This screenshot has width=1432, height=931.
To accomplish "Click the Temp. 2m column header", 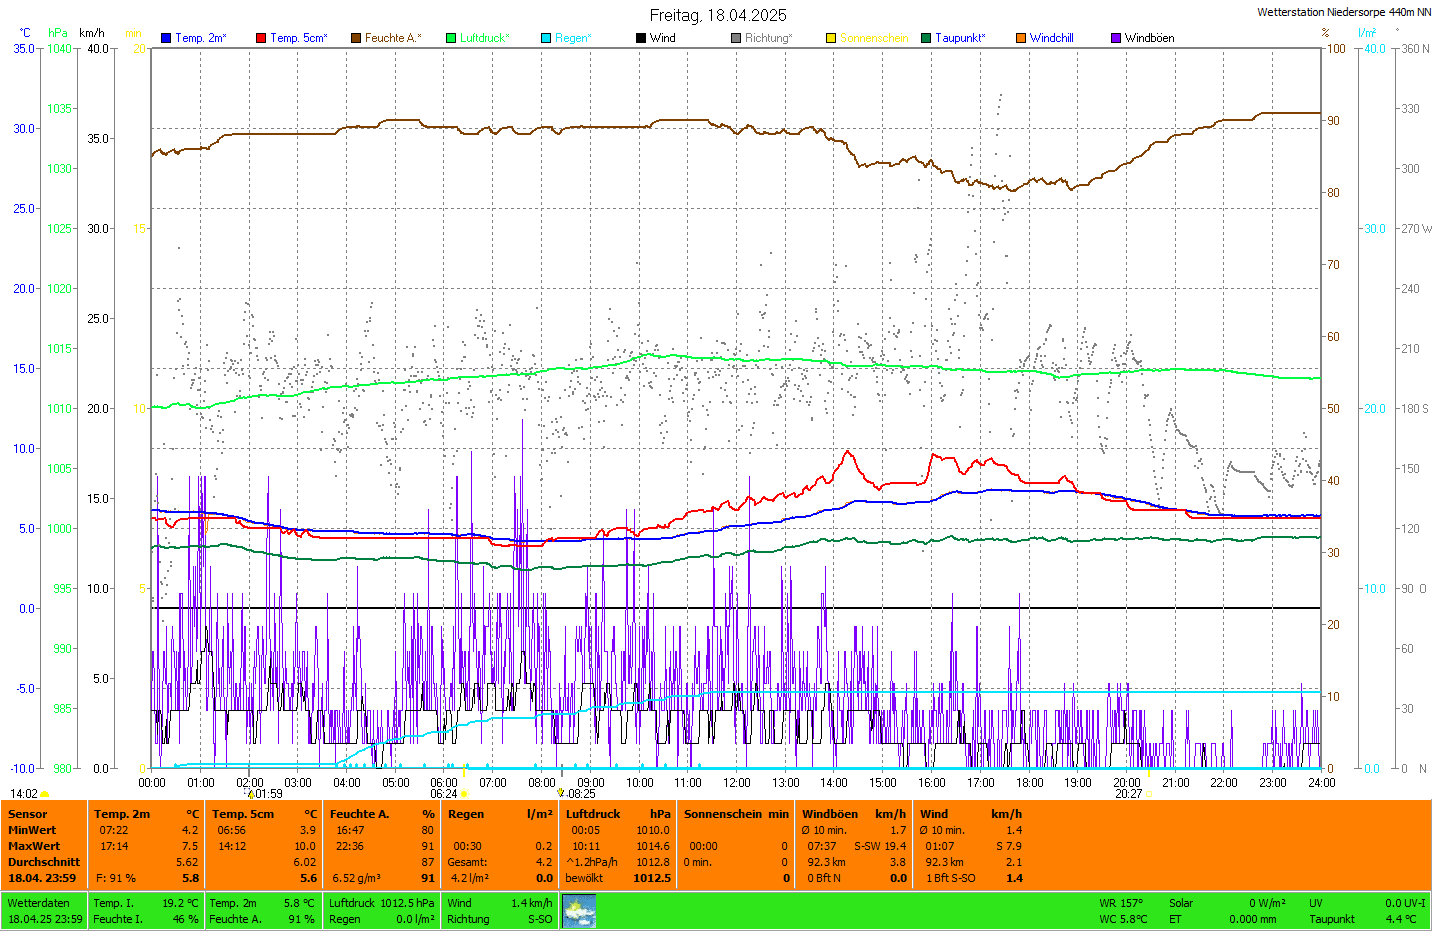I will 122,814.
